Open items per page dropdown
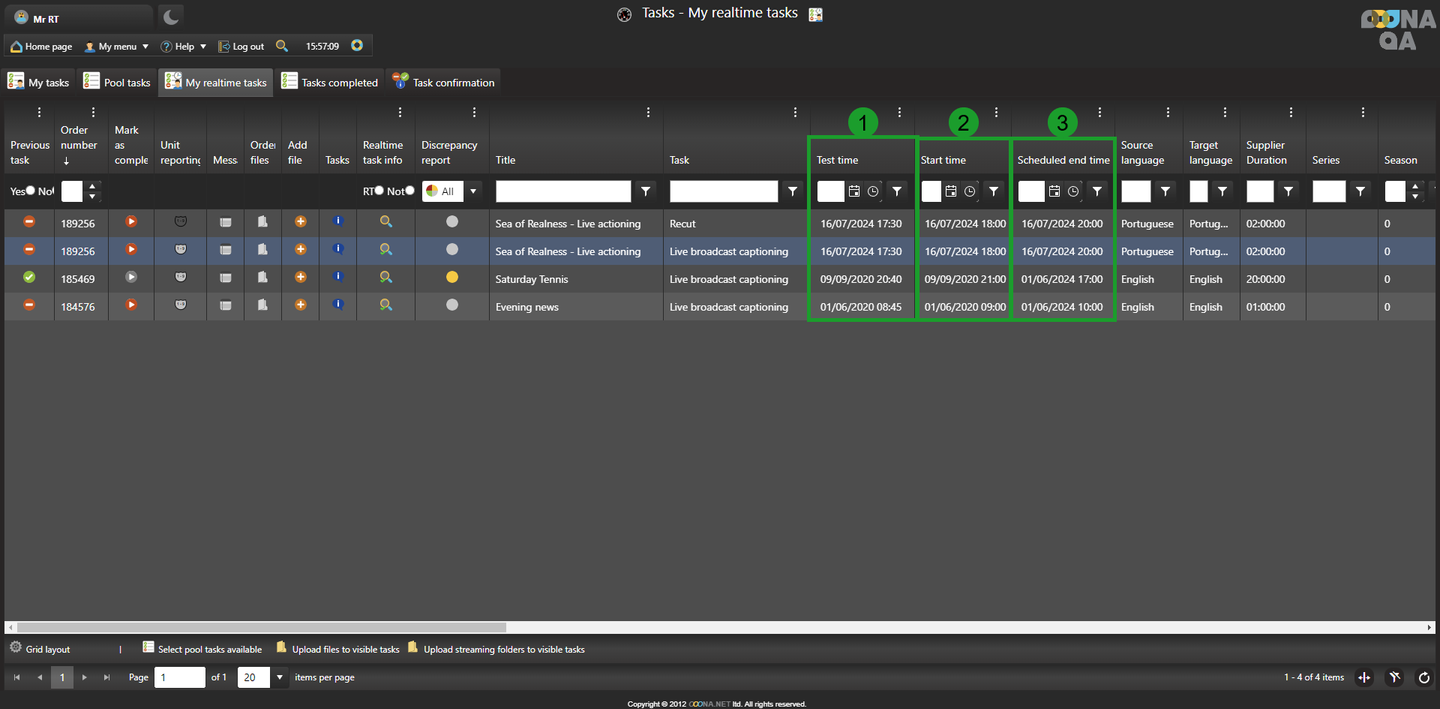Screen dimensions: 1440x709 coord(280,677)
